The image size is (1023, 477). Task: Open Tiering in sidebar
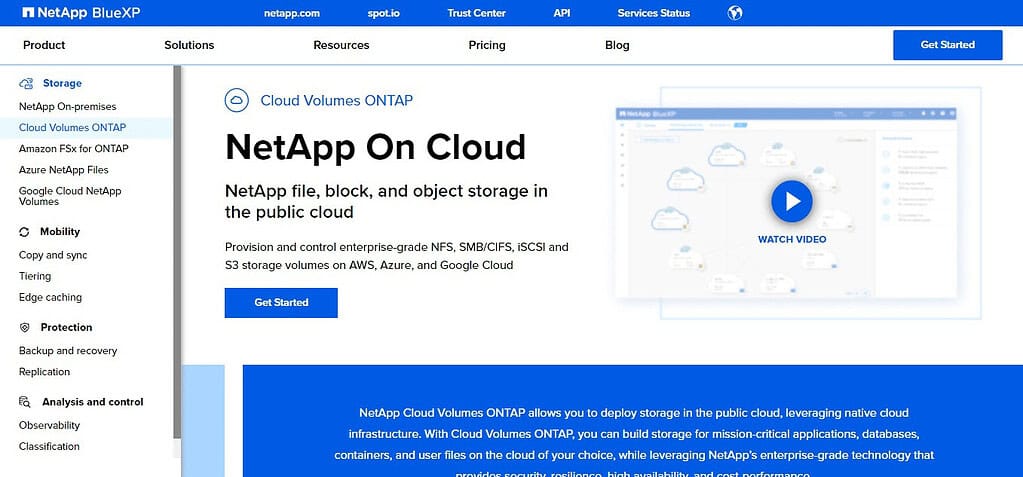coord(35,276)
